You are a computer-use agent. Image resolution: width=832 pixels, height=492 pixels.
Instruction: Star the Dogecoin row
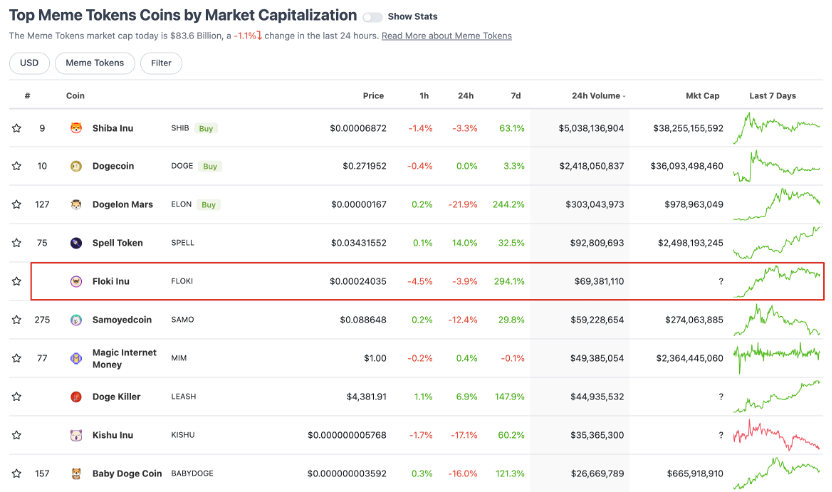click(16, 166)
